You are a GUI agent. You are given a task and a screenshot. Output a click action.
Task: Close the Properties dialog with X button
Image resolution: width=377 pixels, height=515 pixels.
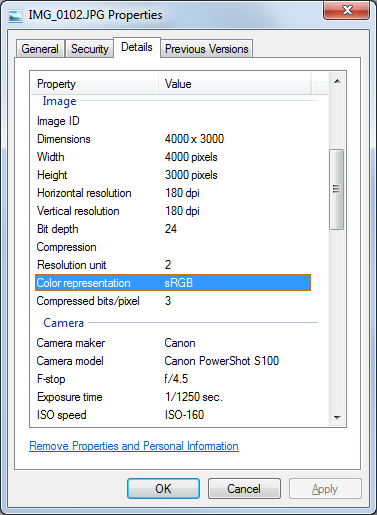347,10
